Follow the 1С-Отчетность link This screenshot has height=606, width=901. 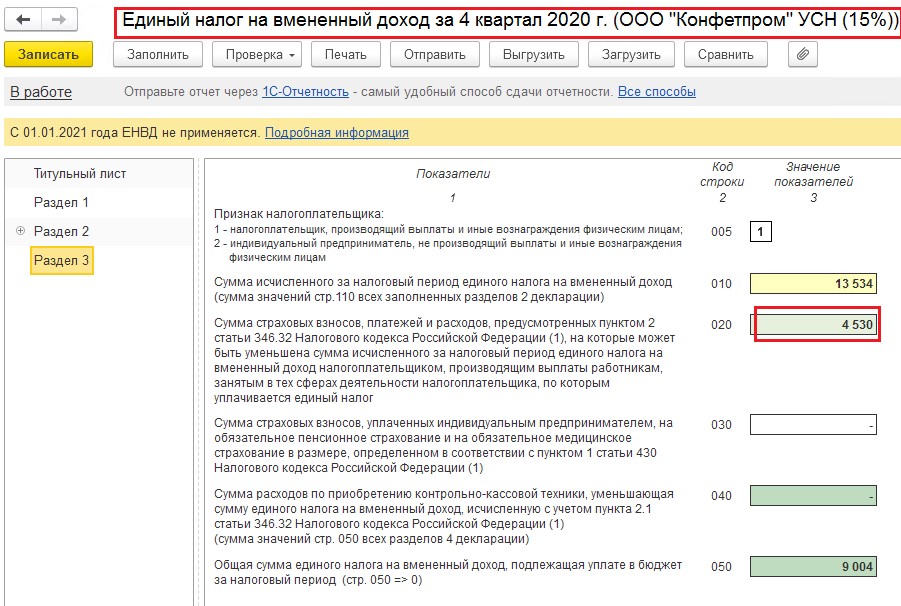coord(305,92)
